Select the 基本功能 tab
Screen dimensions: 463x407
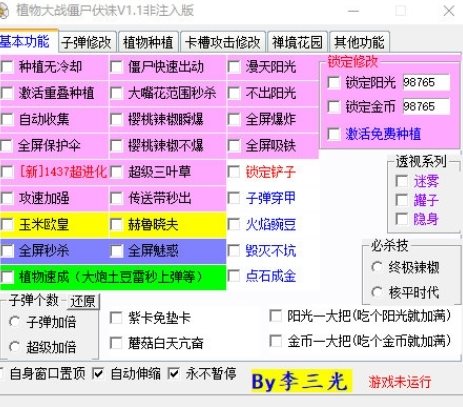[x=28, y=41]
